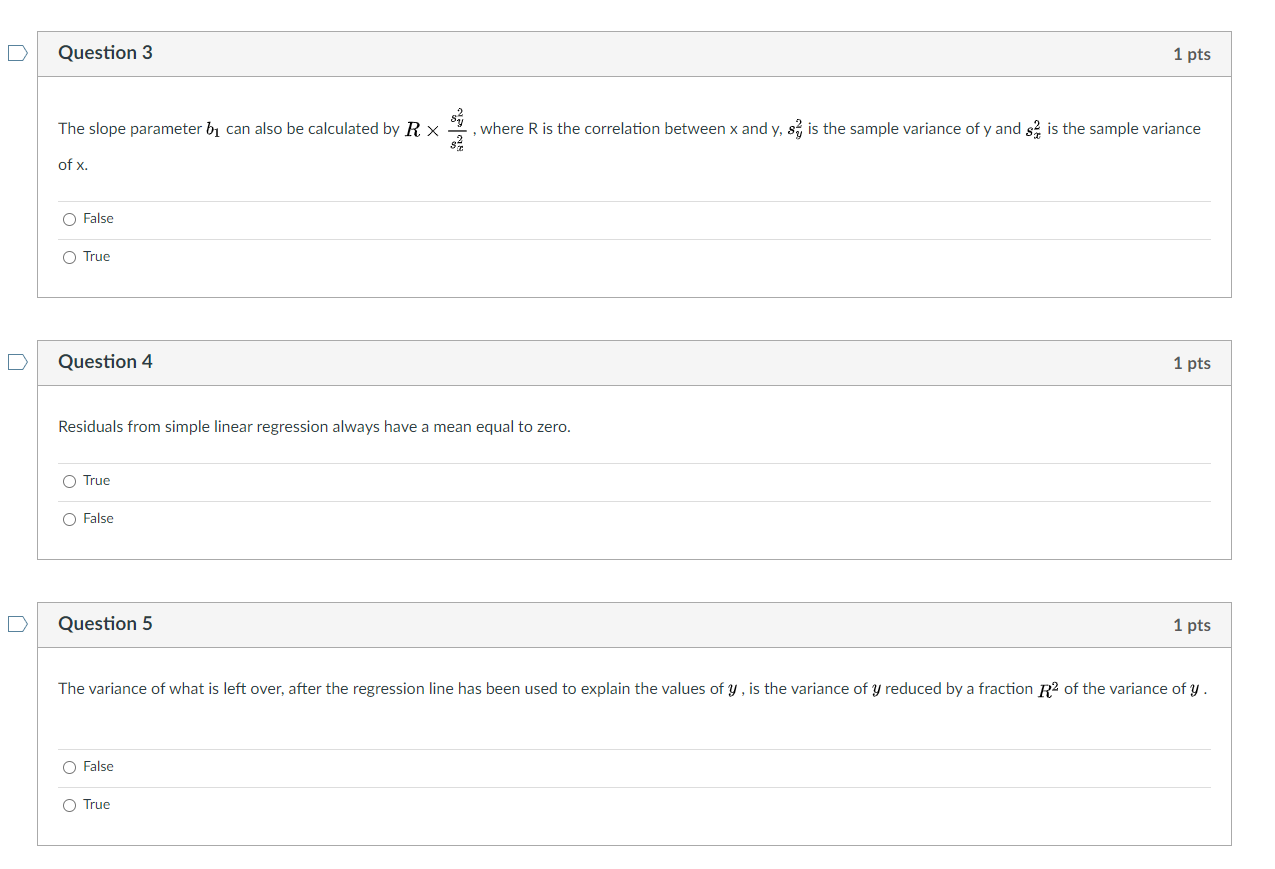Click the 1 pts label on Question 3
This screenshot has height=869, width=1275.
click(1191, 54)
